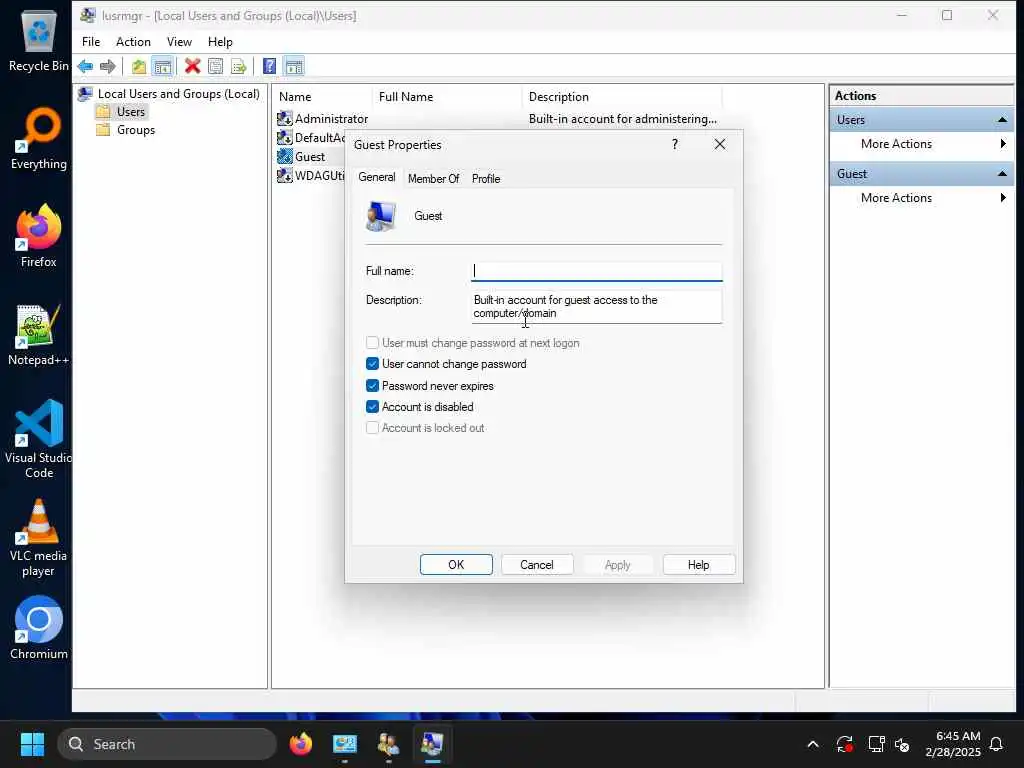The image size is (1024, 768).
Task: Collapse the Guest section in Actions pane
Action: point(1002,174)
